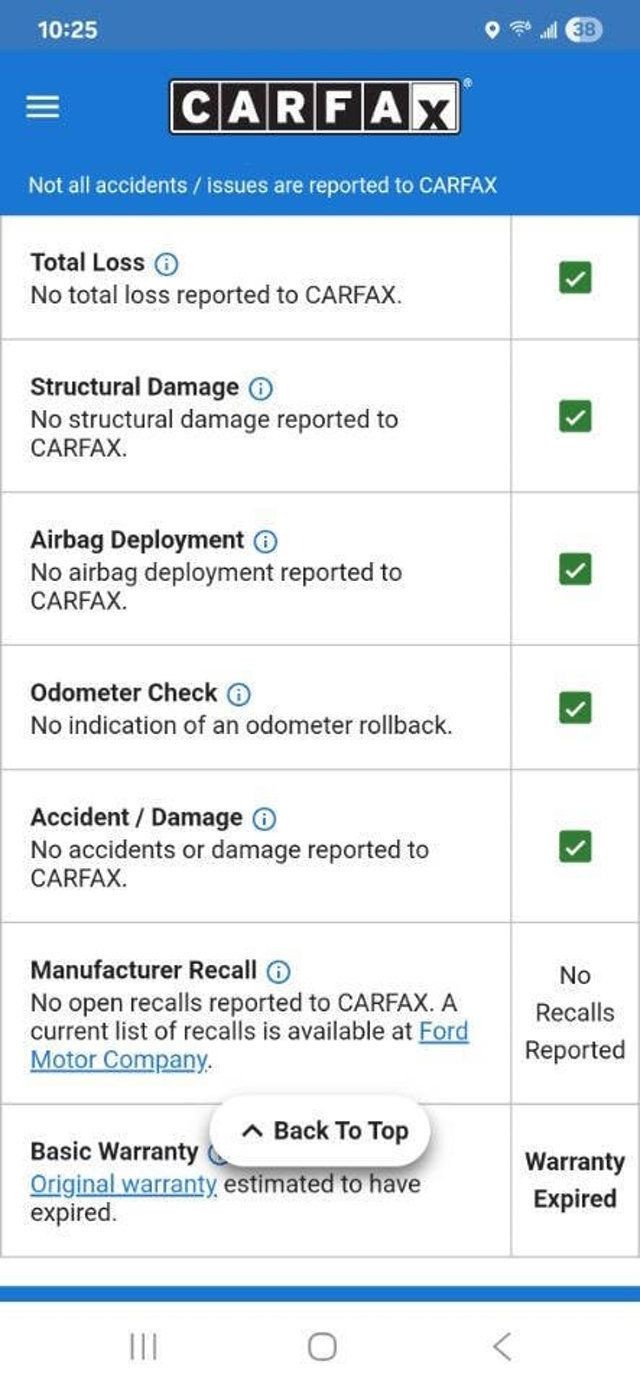
Task: Tap the Accident / Damage info icon
Action: coord(264,819)
